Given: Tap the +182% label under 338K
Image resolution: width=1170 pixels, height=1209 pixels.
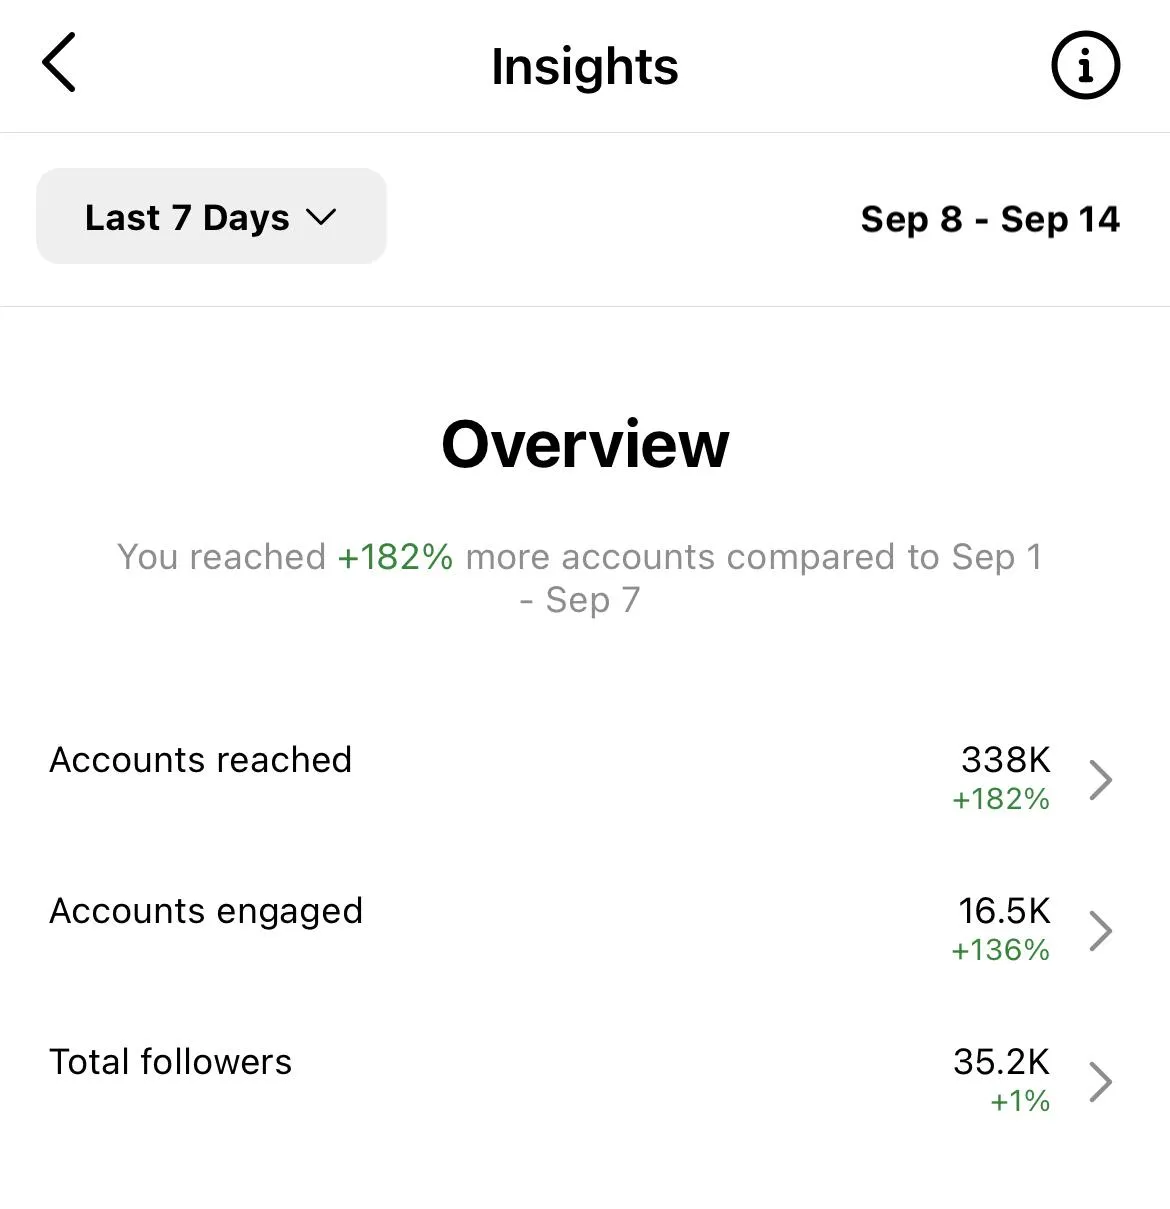Looking at the screenshot, I should [x=1000, y=799].
